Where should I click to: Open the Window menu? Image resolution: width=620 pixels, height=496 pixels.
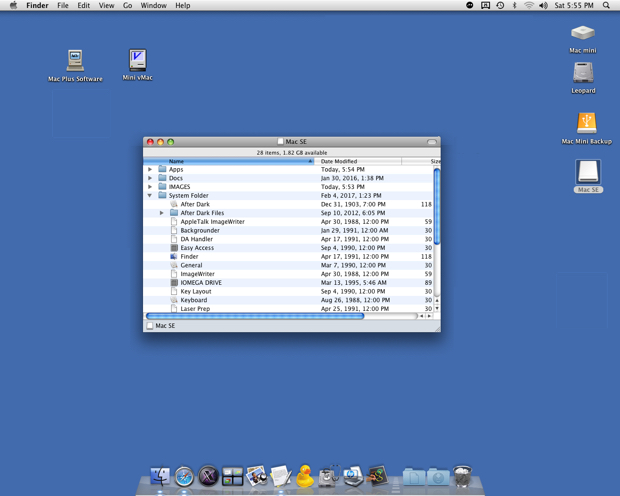pyautogui.click(x=153, y=6)
